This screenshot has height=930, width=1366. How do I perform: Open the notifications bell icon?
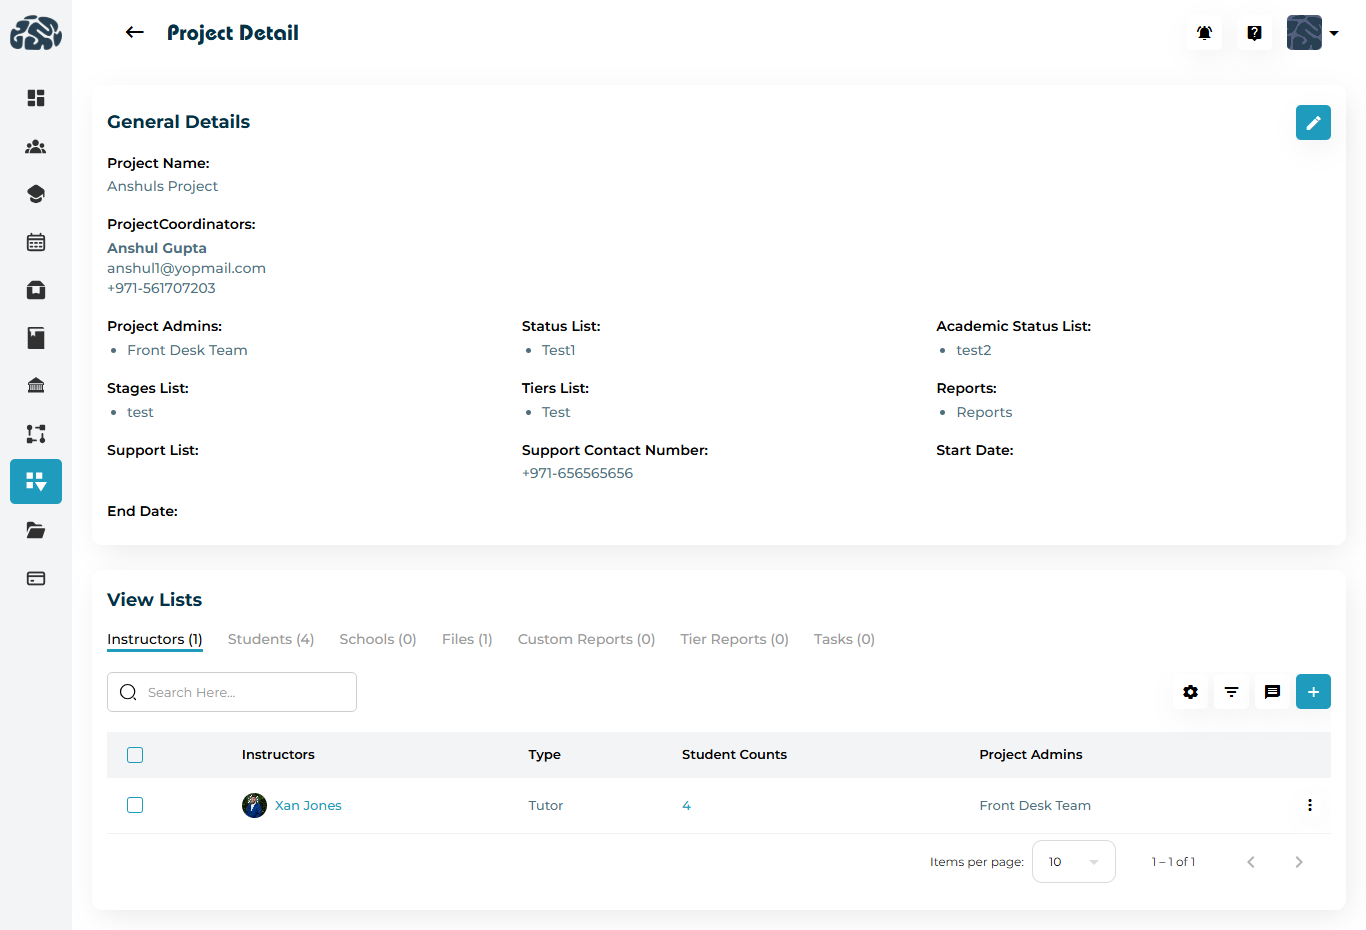pos(1204,33)
